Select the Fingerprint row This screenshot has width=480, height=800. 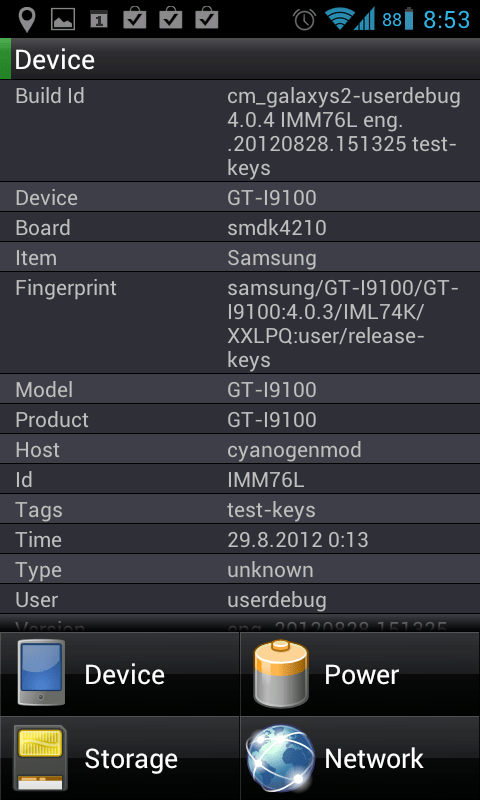pos(240,323)
